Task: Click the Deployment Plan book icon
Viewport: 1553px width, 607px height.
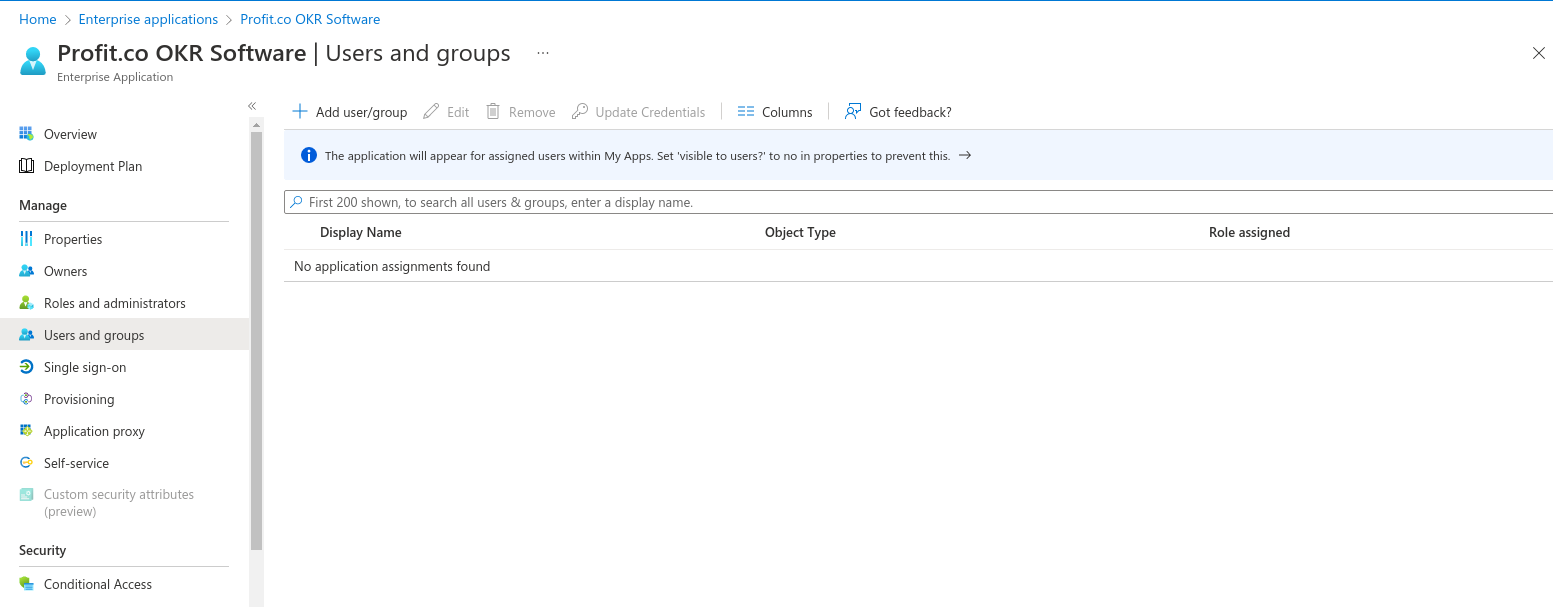Action: [x=26, y=166]
